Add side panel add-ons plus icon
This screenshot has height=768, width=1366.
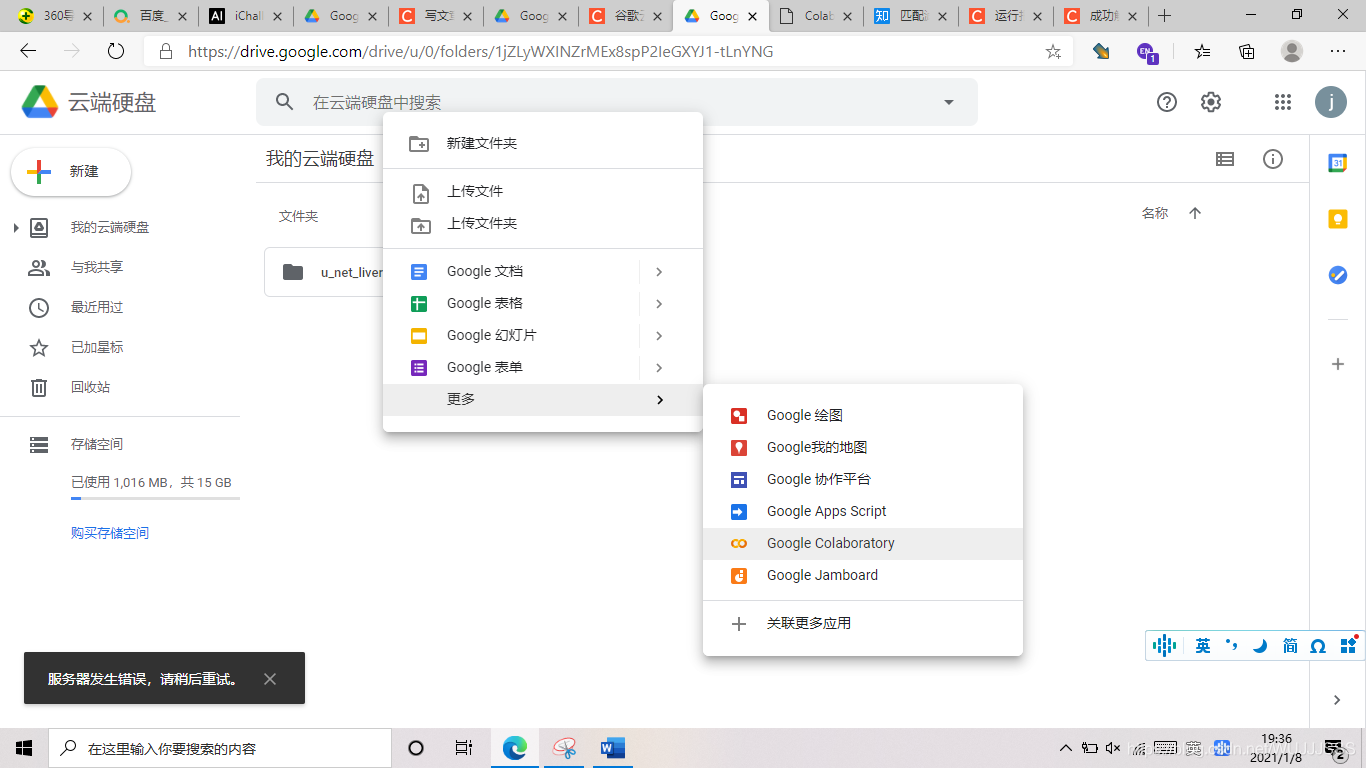pyautogui.click(x=1338, y=364)
